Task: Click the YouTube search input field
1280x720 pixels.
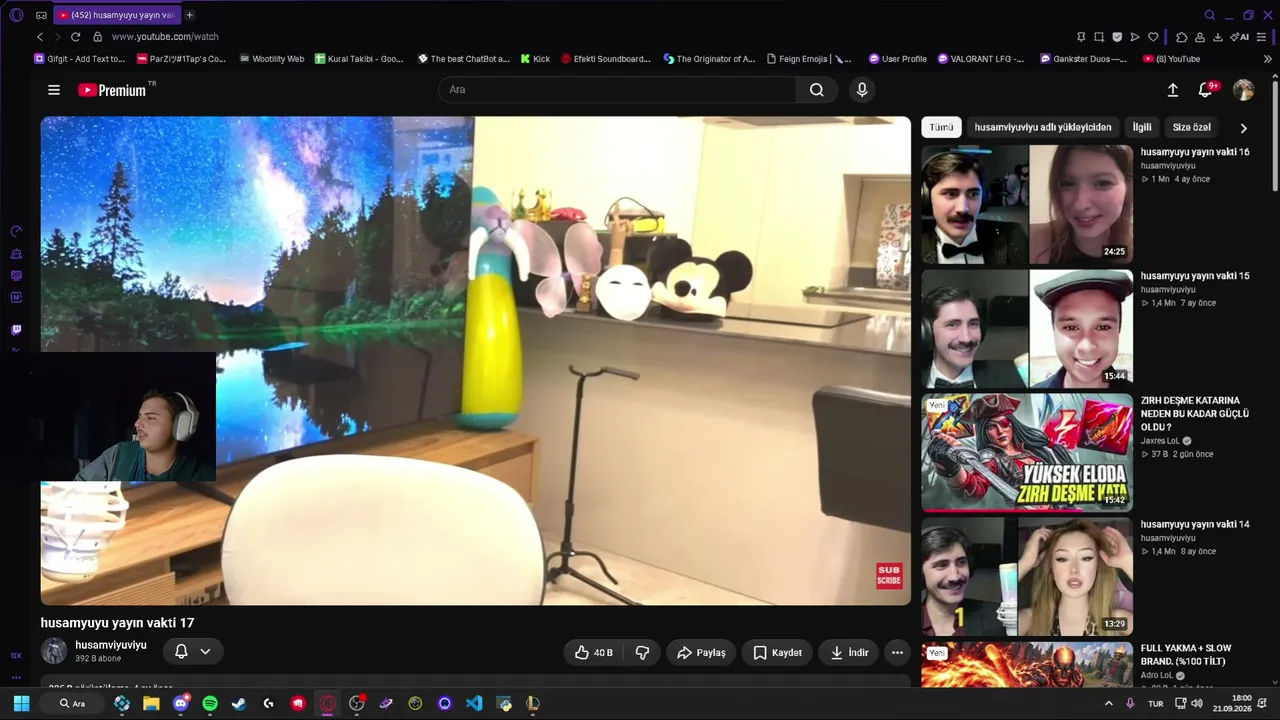Action: point(617,90)
